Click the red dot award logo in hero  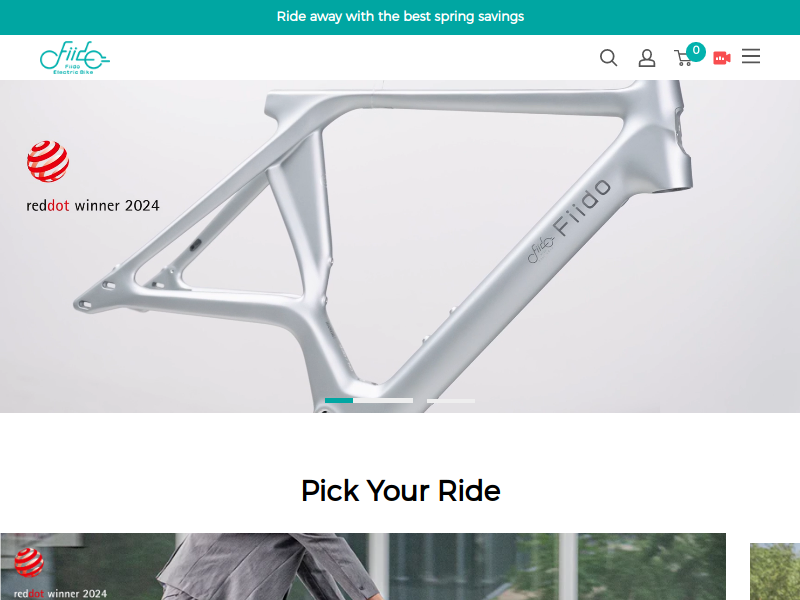[x=48, y=161]
